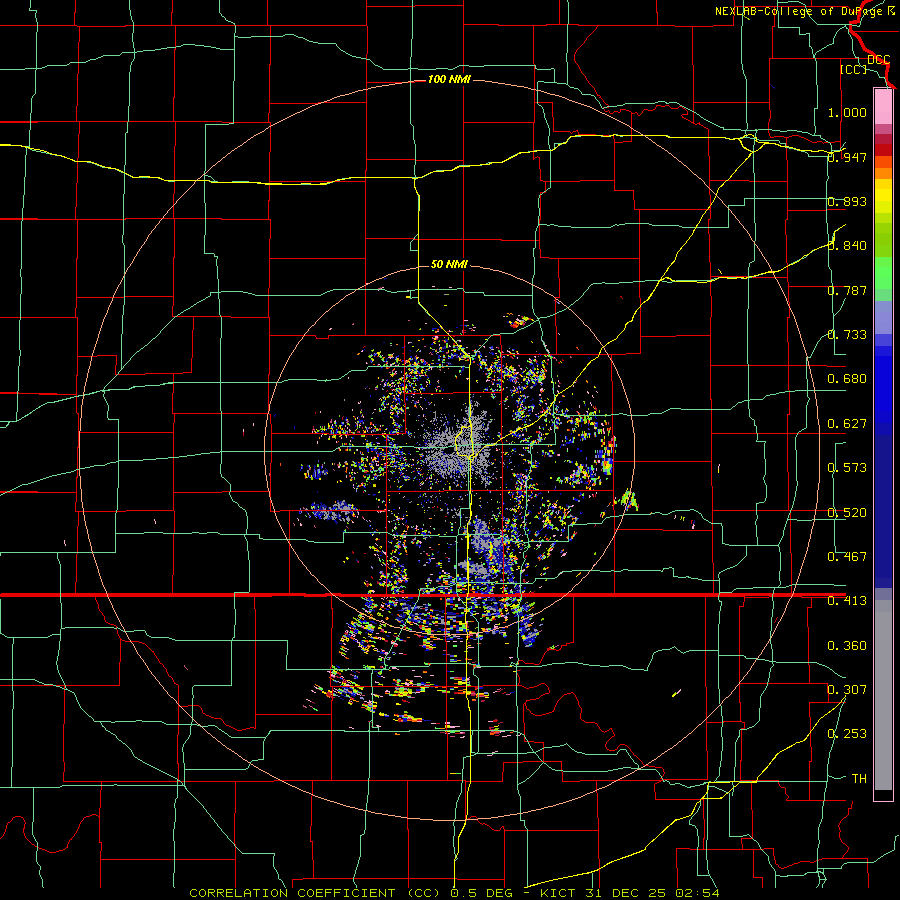Click the "DCC" label above the color scale
900x900 pixels.
pos(878,60)
